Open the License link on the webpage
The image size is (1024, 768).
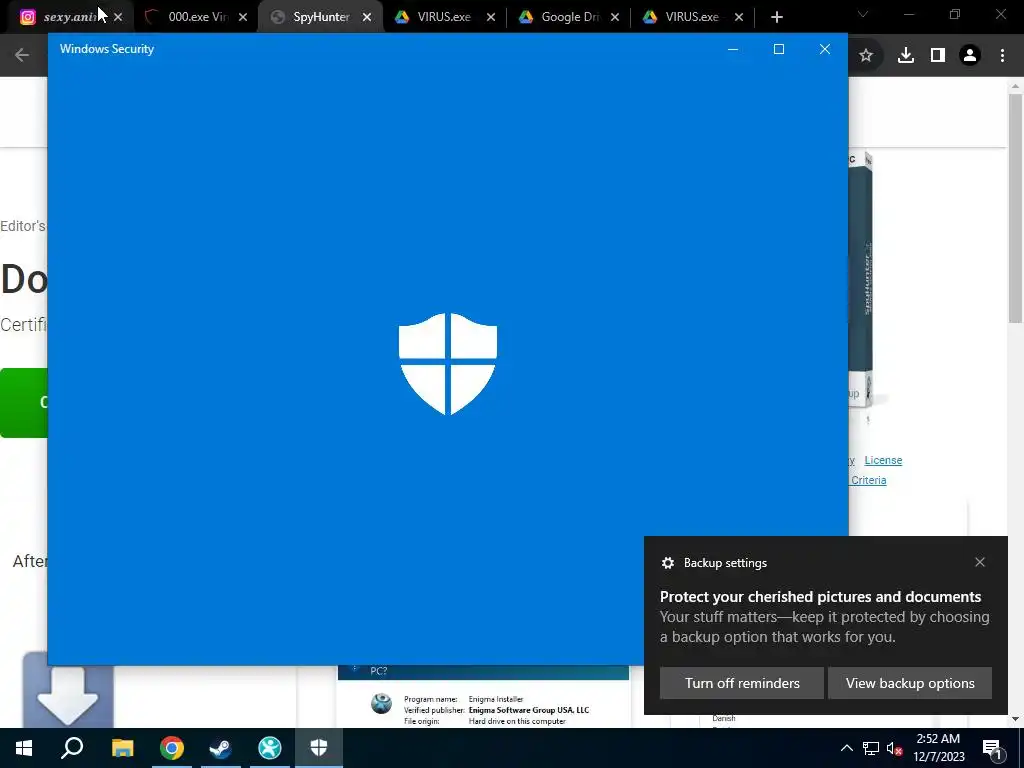[x=883, y=460]
